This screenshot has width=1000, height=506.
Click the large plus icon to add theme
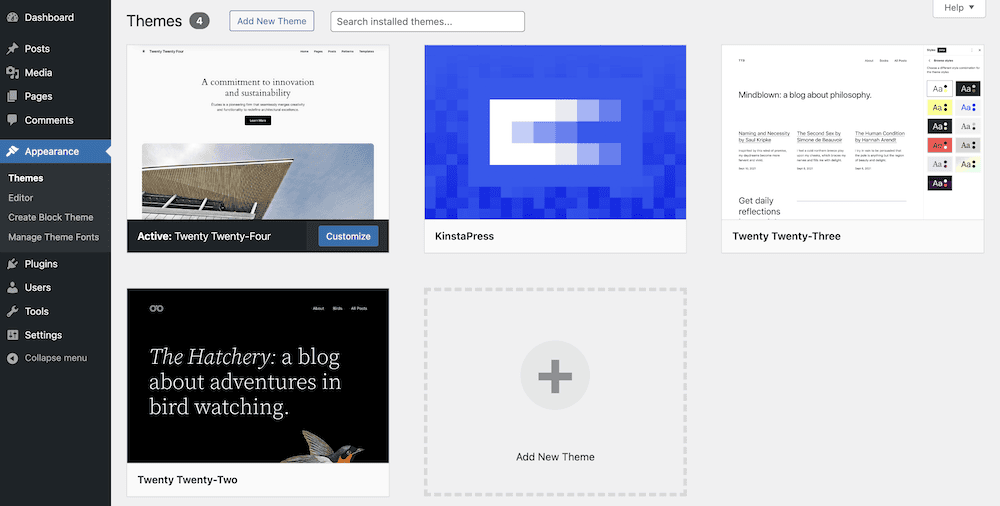point(555,375)
